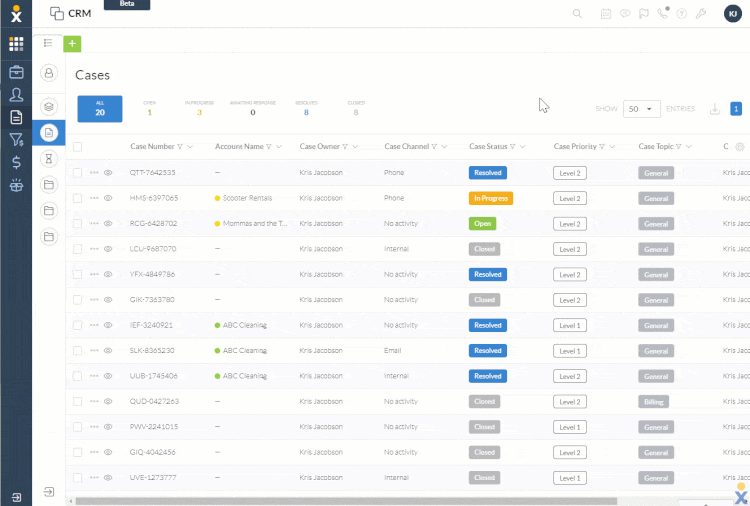This screenshot has height=506, width=750.
Task: Select the All 20 cases filter tab
Action: 100,109
